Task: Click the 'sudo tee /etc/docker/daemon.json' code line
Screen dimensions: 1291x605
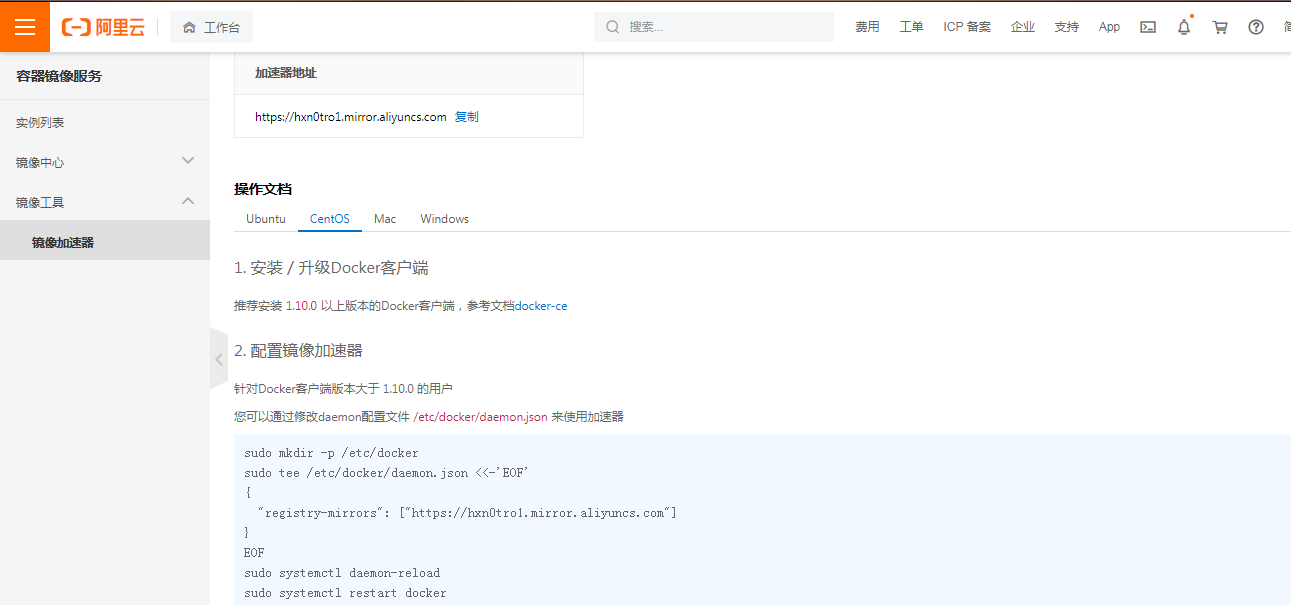Action: 386,473
